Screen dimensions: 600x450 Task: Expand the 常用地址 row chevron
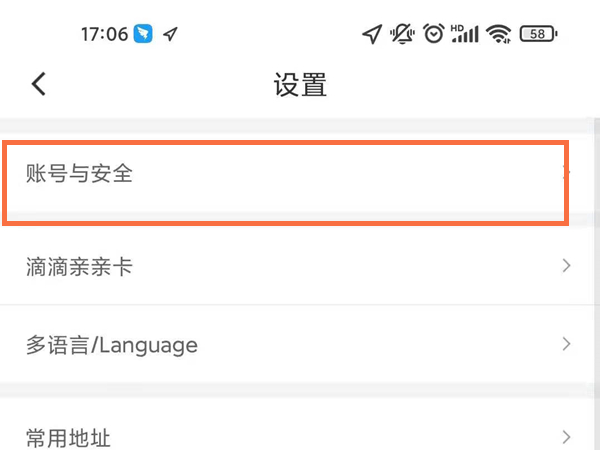tap(566, 437)
